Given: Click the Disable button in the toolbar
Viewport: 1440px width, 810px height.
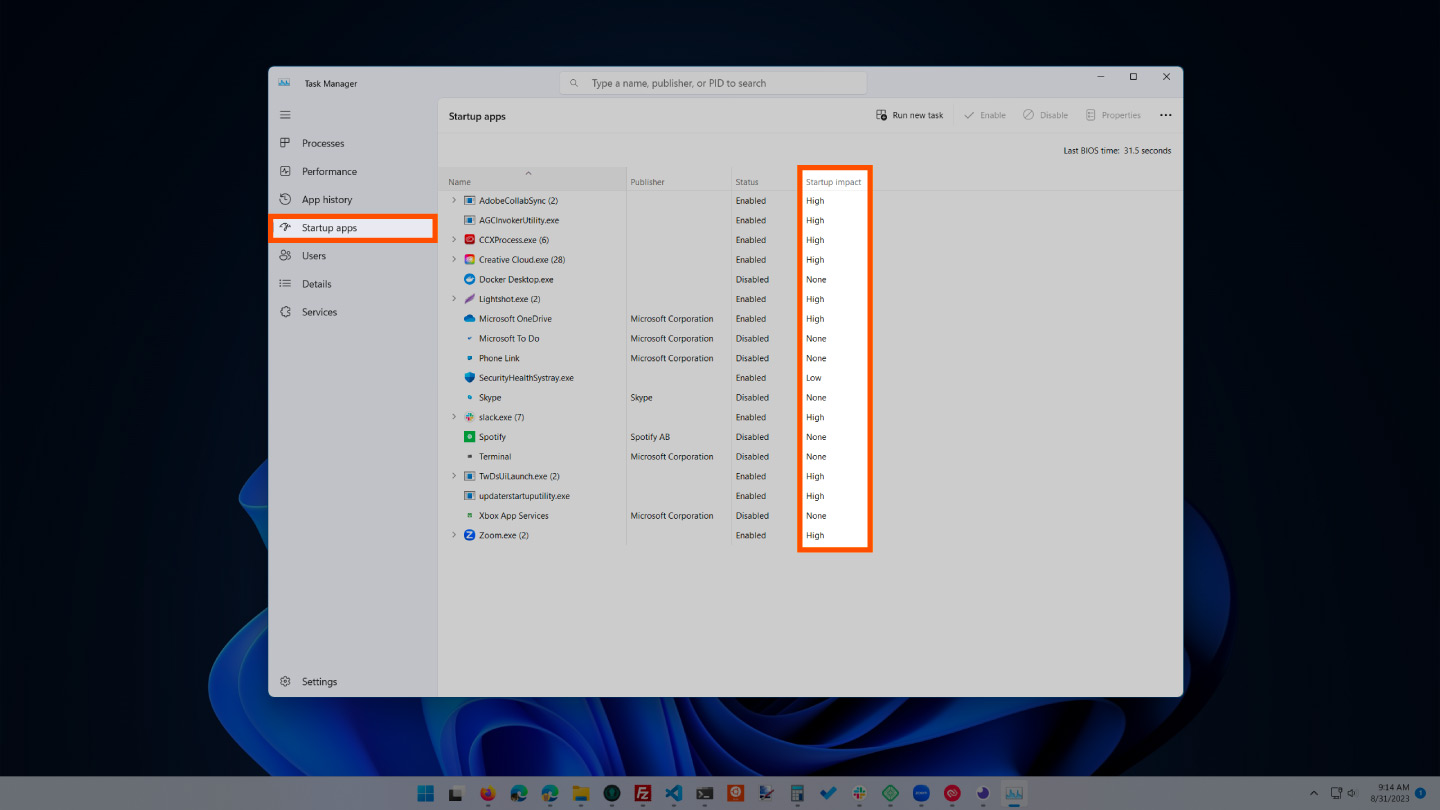Looking at the screenshot, I should coord(1044,114).
